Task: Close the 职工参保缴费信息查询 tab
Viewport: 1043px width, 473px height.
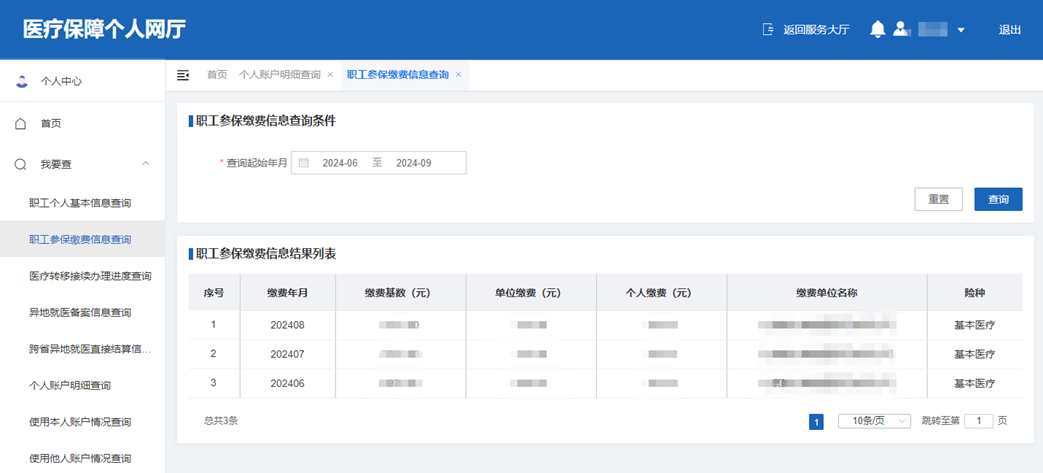Action: [458, 75]
